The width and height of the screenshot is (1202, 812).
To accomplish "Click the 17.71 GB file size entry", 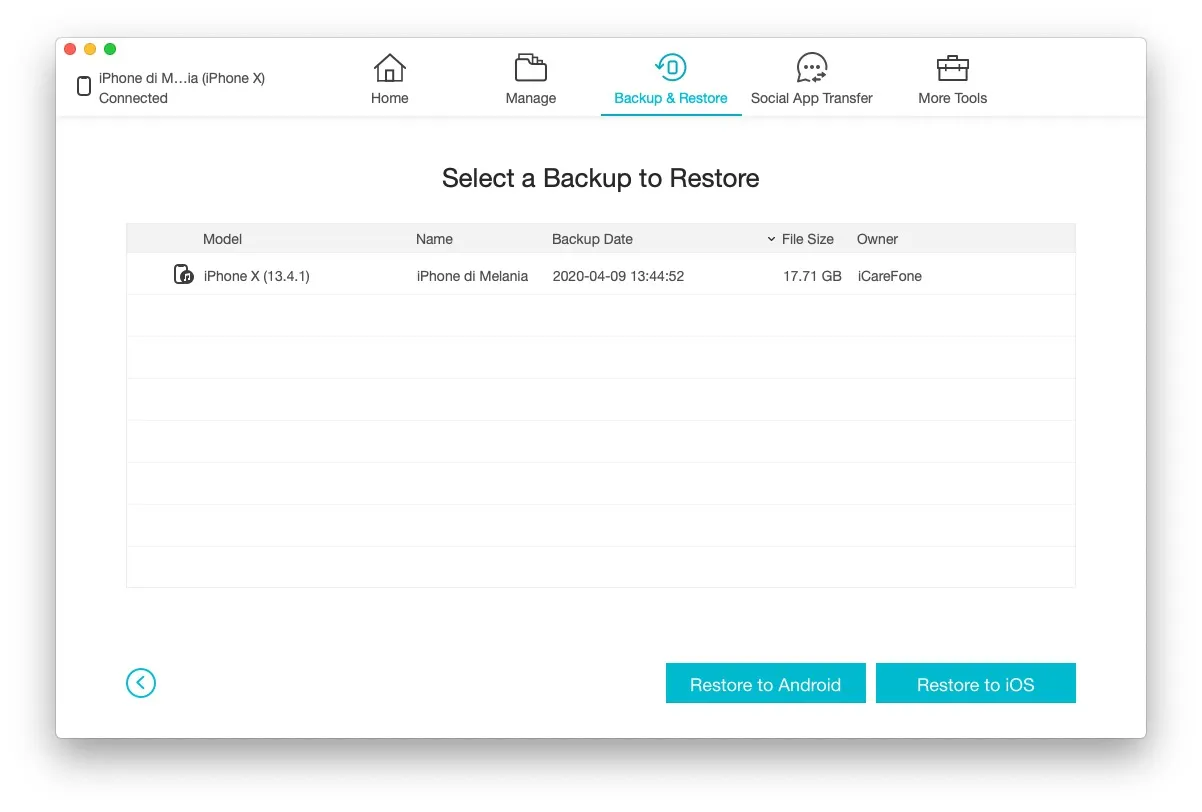I will click(x=813, y=276).
